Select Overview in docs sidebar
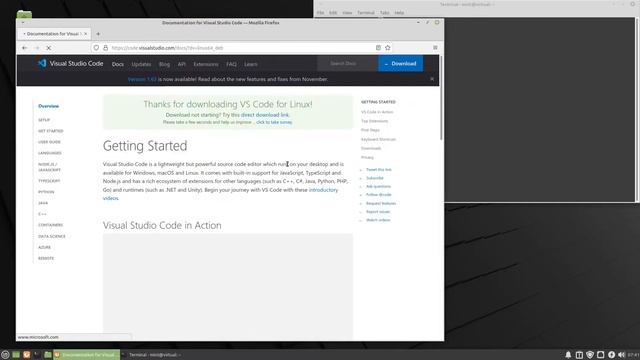 point(49,106)
